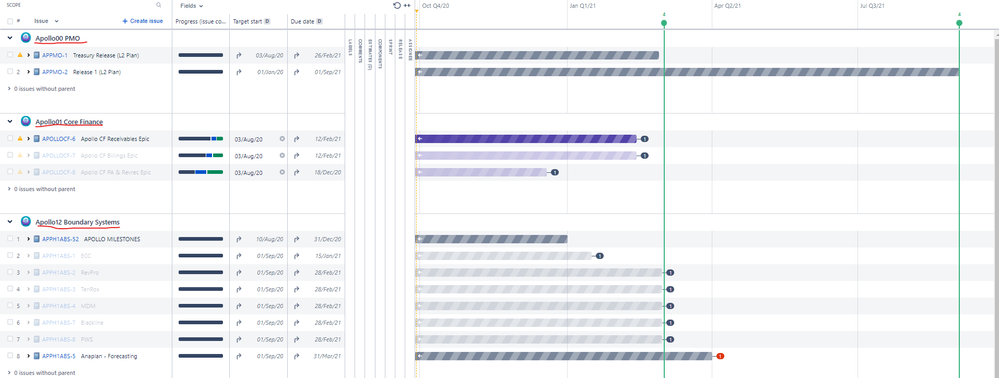Check the APPH1ABS-2 RevPro row checkbox
Image resolution: width=999 pixels, height=378 pixels.
coord(10,272)
